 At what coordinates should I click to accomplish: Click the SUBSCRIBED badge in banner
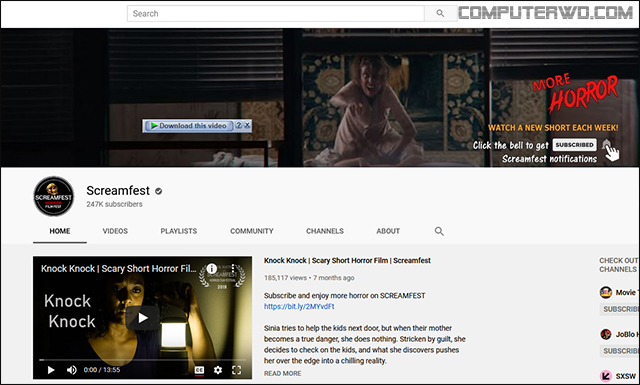574,145
